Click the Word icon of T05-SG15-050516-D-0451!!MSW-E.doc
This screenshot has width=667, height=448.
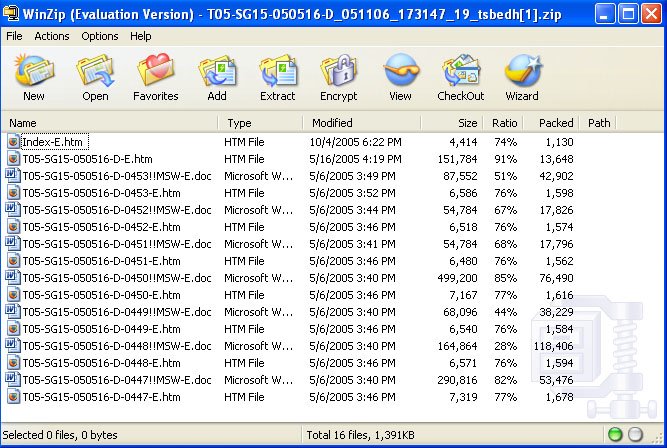click(x=12, y=243)
